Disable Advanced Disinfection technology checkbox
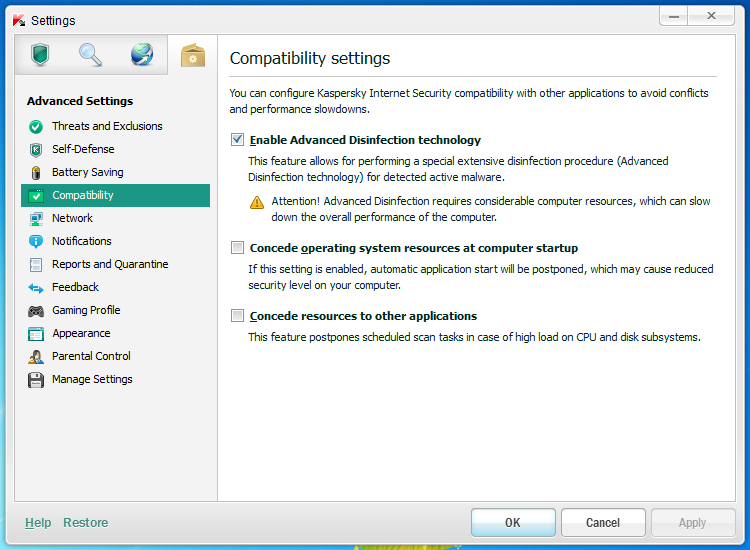Image resolution: width=750 pixels, height=550 pixels. 238,140
